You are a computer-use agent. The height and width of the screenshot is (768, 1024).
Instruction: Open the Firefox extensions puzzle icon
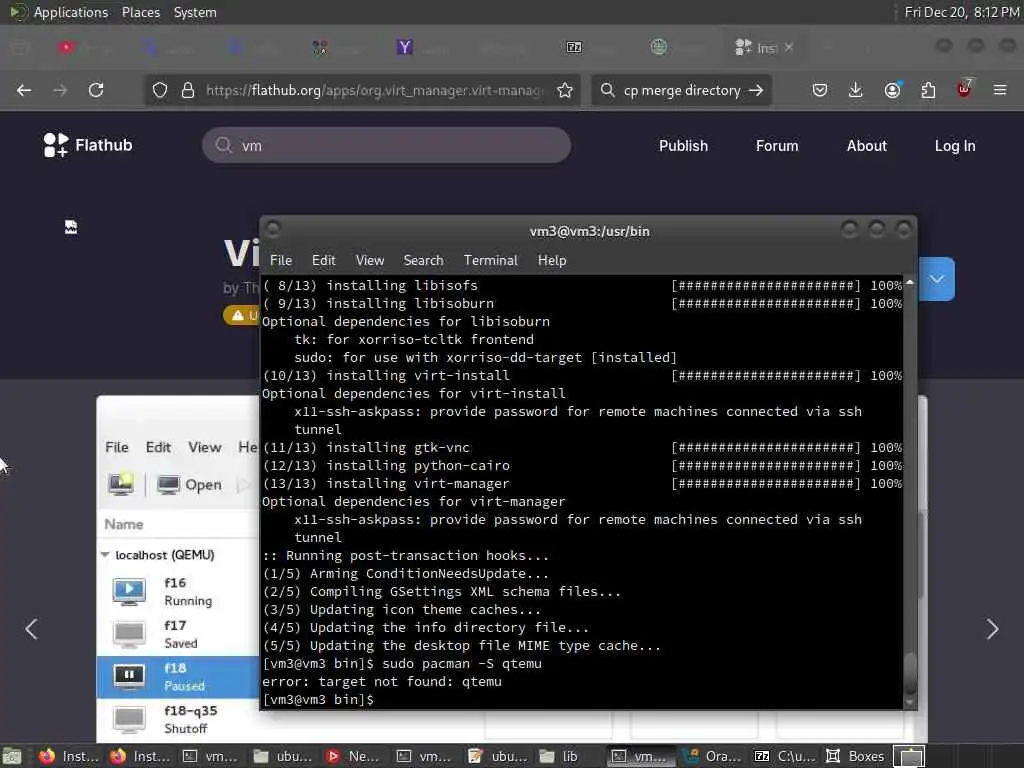(928, 90)
